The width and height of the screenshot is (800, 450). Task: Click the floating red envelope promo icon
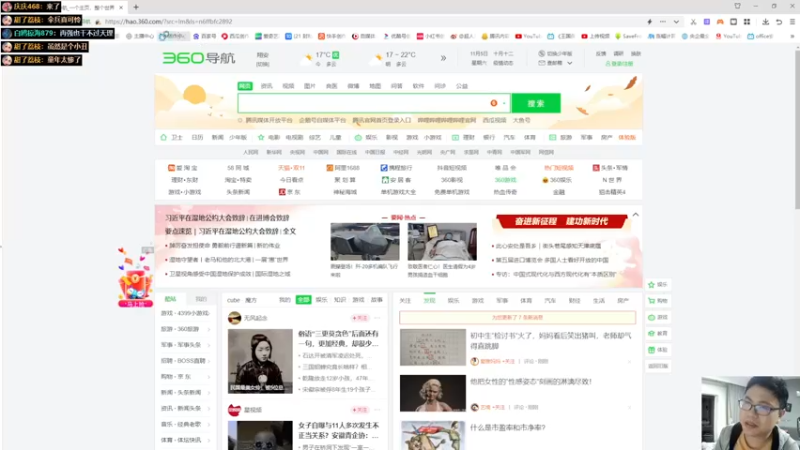[135, 279]
